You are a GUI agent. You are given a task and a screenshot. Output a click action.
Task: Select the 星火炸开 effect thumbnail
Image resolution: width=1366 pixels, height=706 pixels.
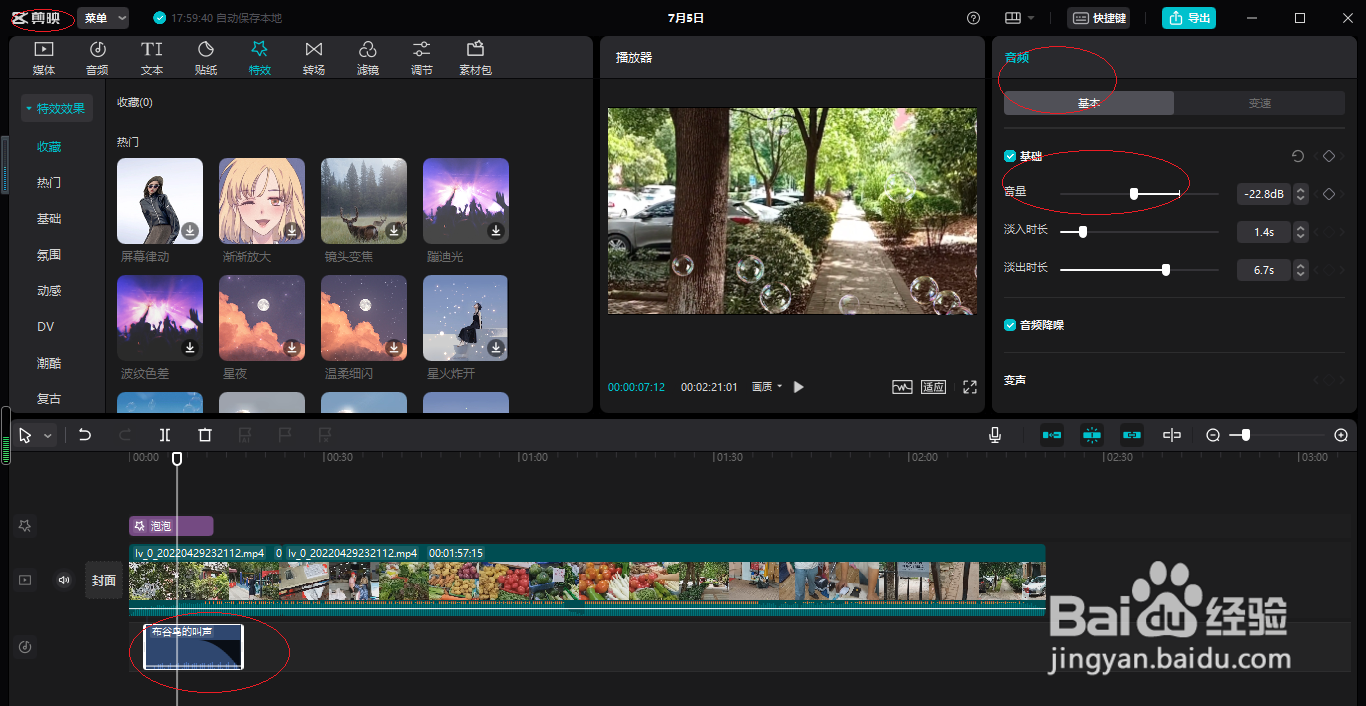pyautogui.click(x=466, y=318)
